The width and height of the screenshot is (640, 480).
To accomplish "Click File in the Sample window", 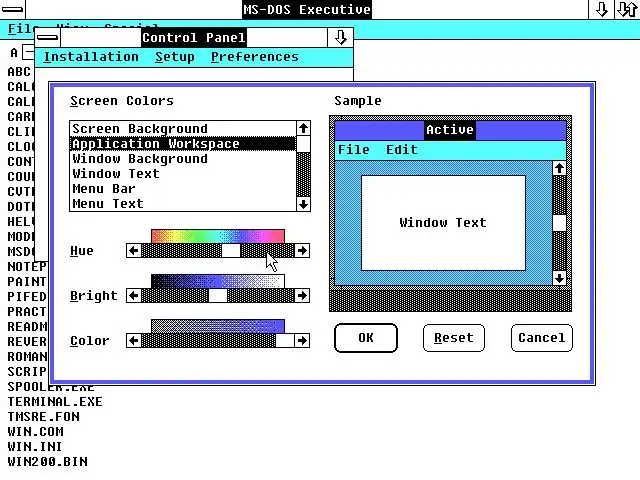I will [x=353, y=150].
